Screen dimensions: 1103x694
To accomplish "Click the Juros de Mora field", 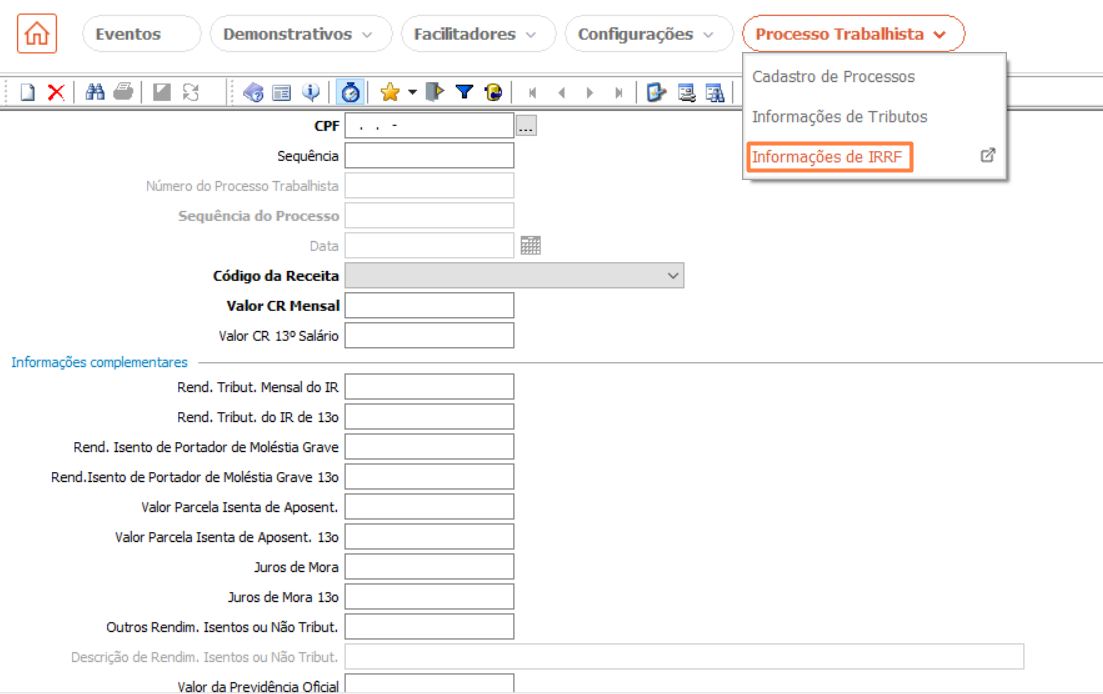I will 429,567.
